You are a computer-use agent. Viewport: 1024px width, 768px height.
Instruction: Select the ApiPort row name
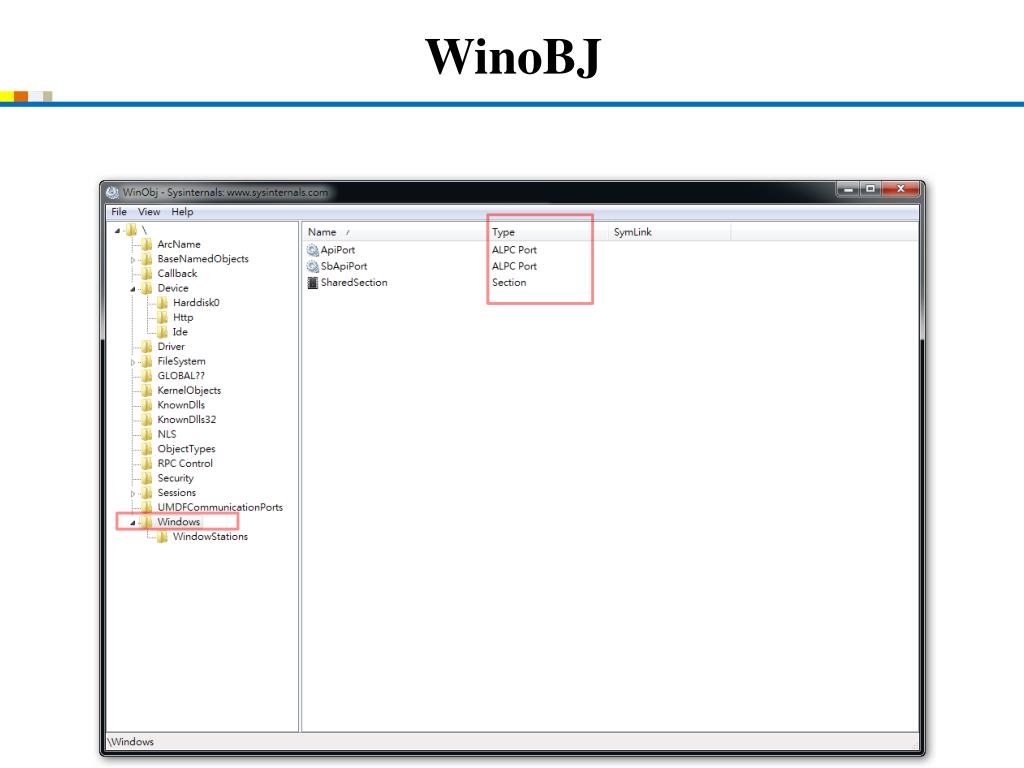point(338,250)
